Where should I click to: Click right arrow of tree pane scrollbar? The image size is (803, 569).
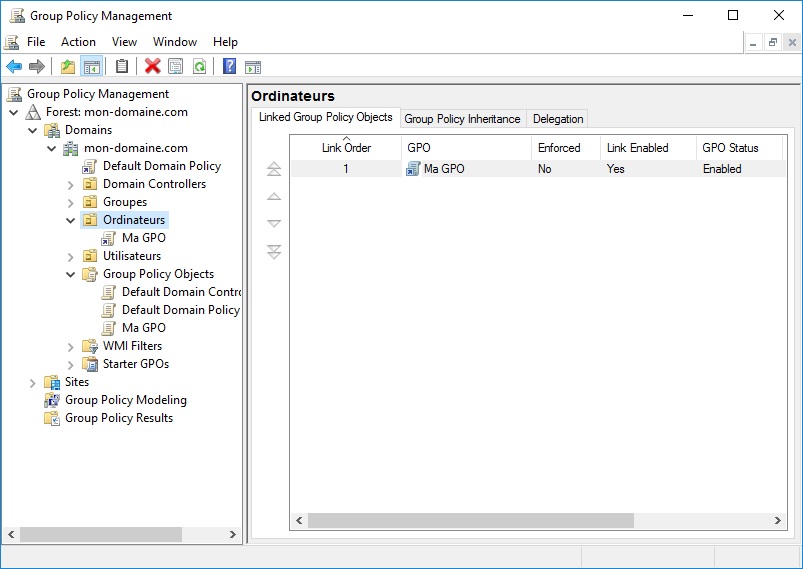tap(233, 535)
